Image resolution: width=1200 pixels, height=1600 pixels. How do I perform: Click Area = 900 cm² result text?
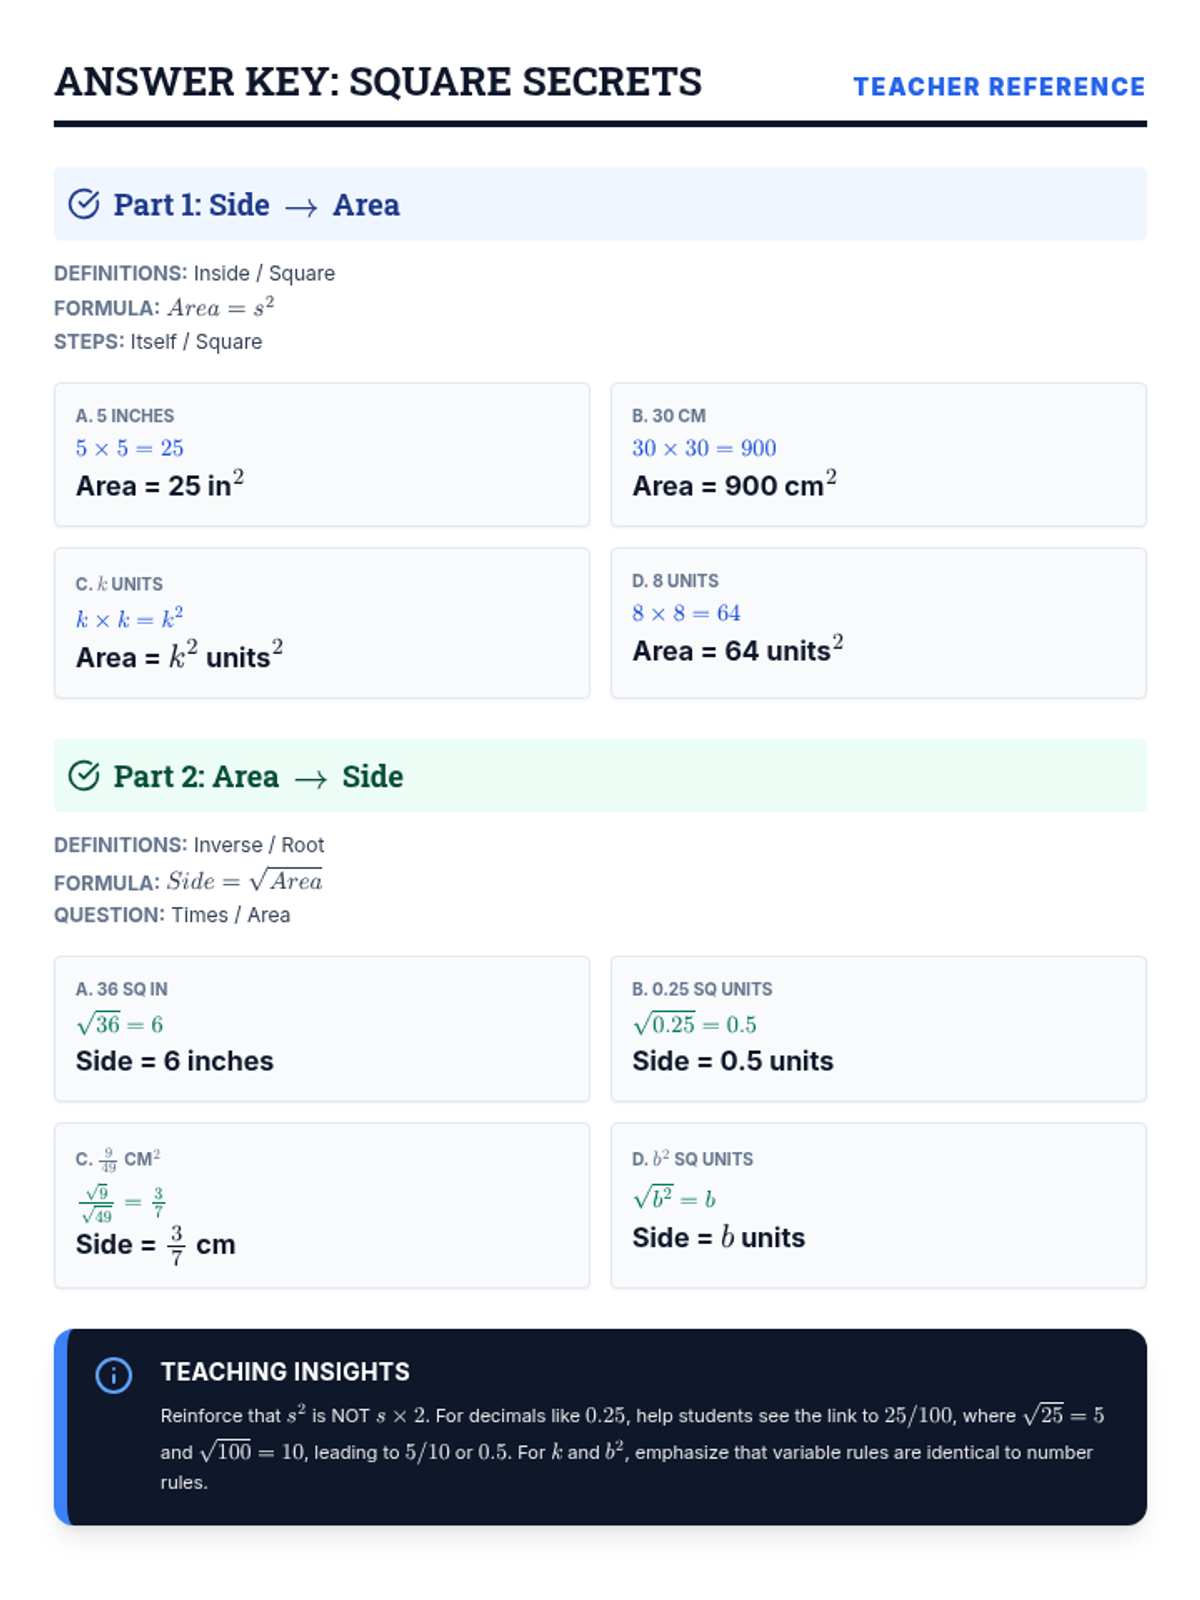[734, 484]
